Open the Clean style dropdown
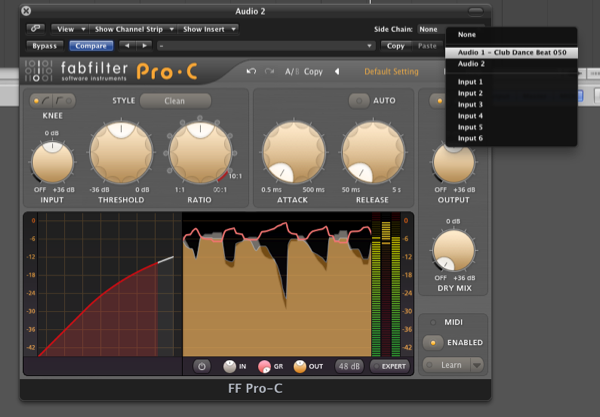600x417 pixels. [175, 101]
